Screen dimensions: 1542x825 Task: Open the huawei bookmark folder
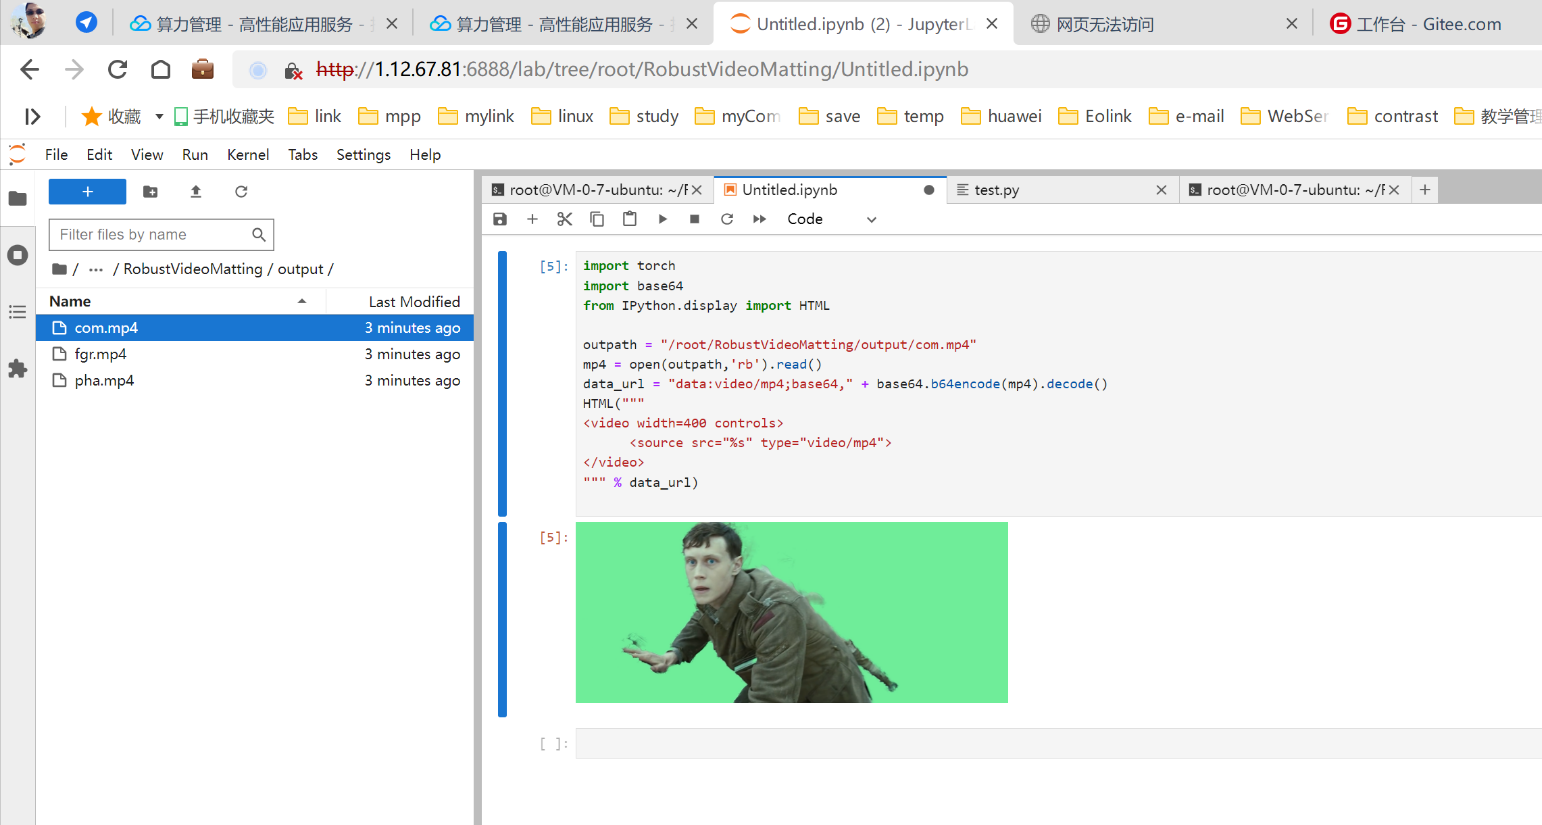pos(1002,117)
